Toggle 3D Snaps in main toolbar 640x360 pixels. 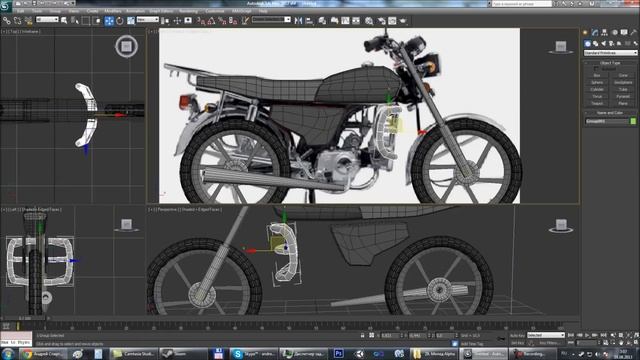[x=201, y=20]
